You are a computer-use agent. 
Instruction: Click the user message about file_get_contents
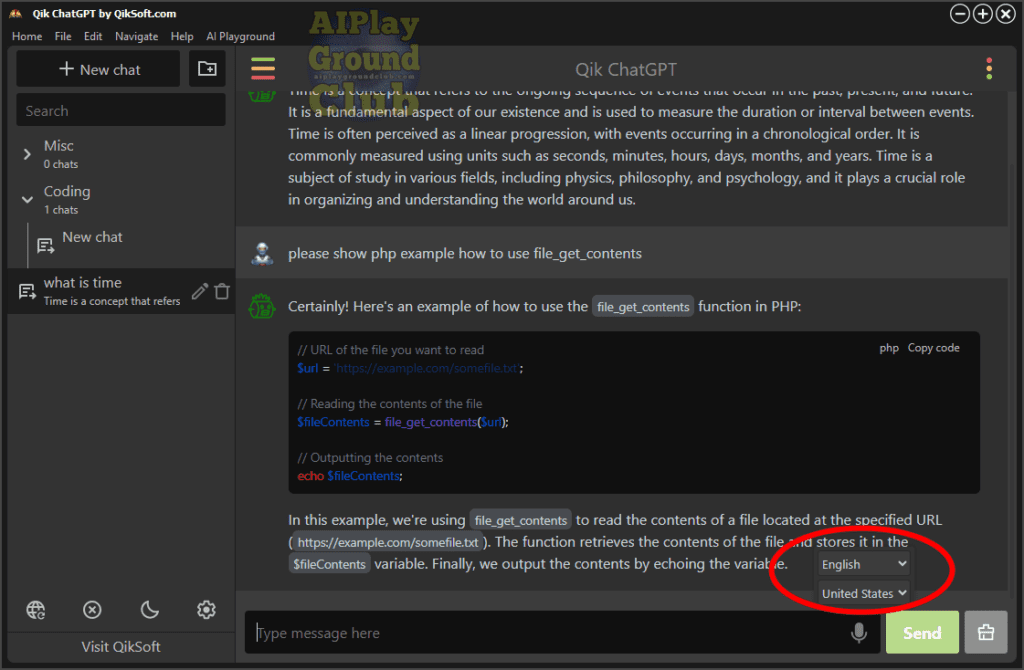[x=465, y=253]
